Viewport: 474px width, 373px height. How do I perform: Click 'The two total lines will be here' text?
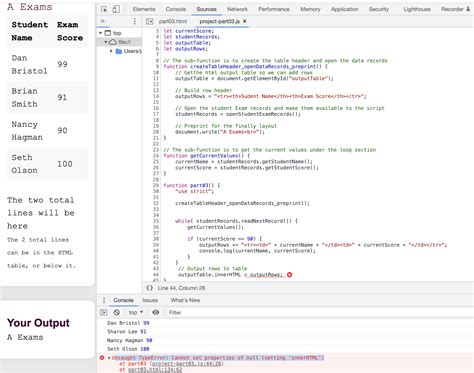(41, 213)
